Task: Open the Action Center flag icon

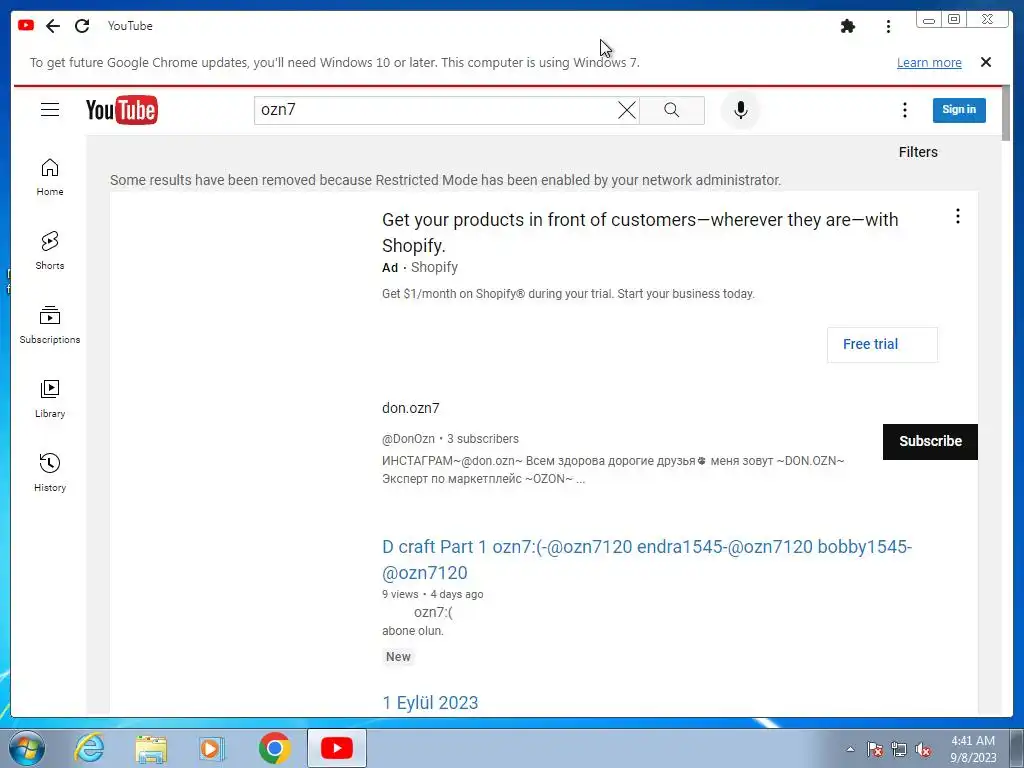Action: tap(874, 749)
